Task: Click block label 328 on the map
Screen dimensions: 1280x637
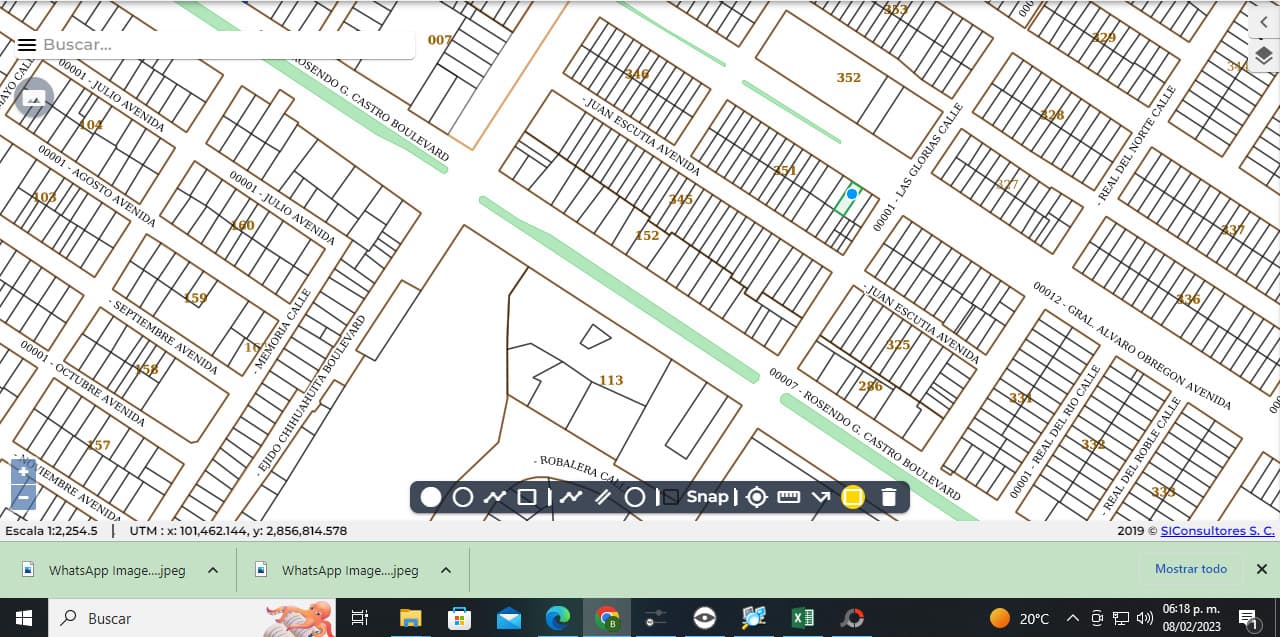Action: coord(1052,115)
